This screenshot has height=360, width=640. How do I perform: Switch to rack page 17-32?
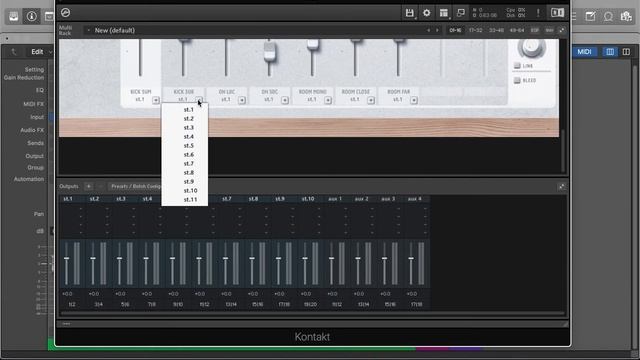tap(476, 30)
